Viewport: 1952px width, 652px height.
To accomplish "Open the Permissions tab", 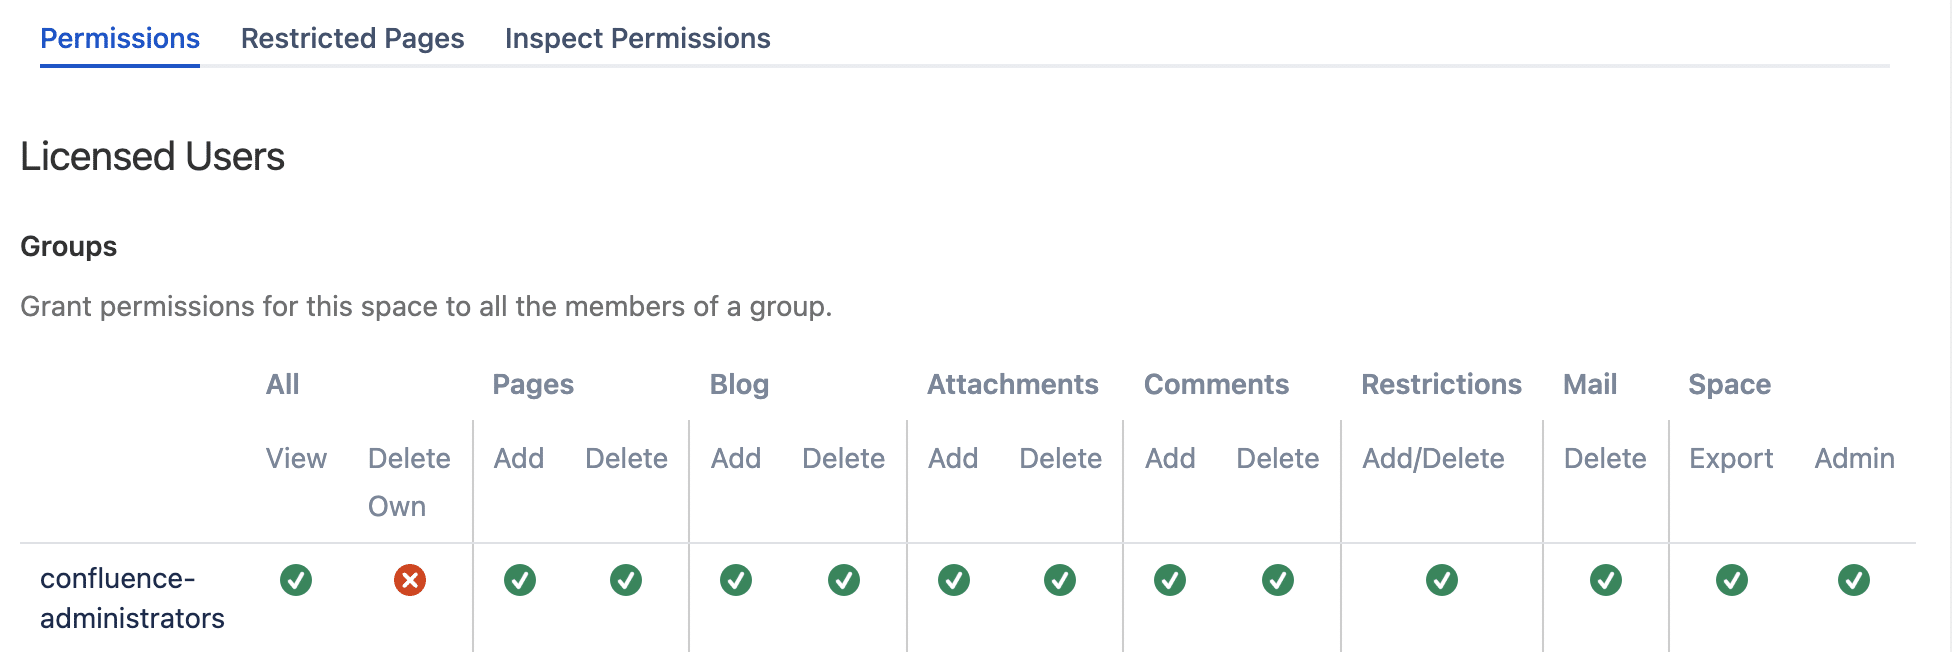I will pyautogui.click(x=120, y=39).
